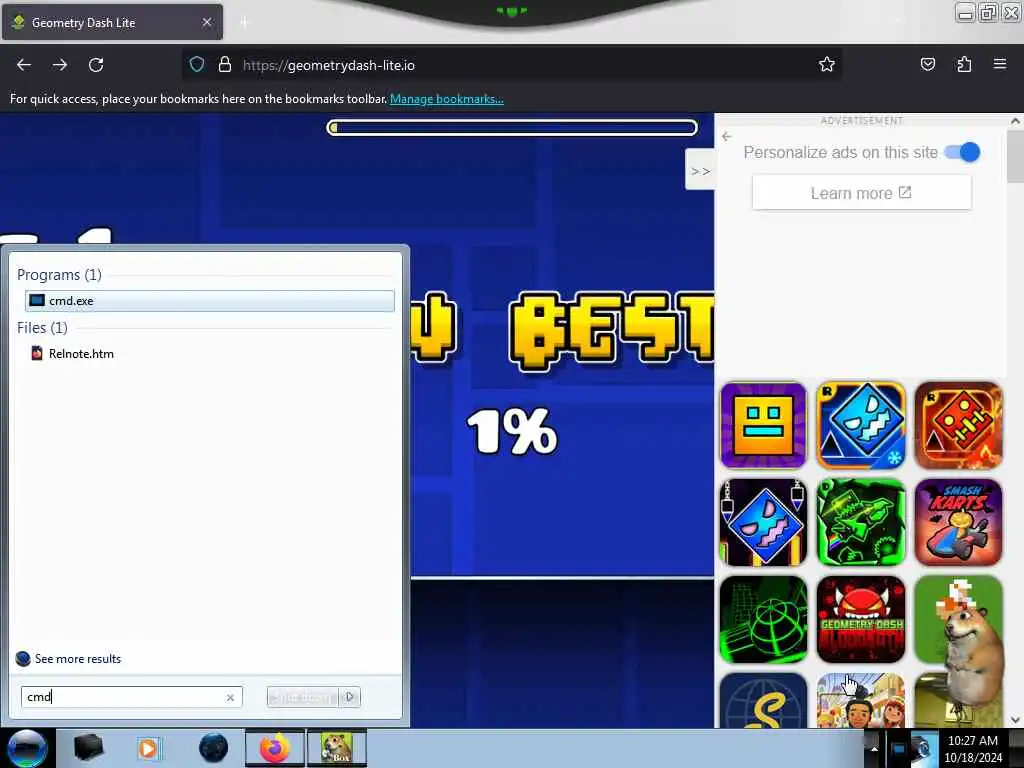Viewport: 1024px width, 768px height.
Task: Open the blue ice cube game icon
Action: (861, 425)
